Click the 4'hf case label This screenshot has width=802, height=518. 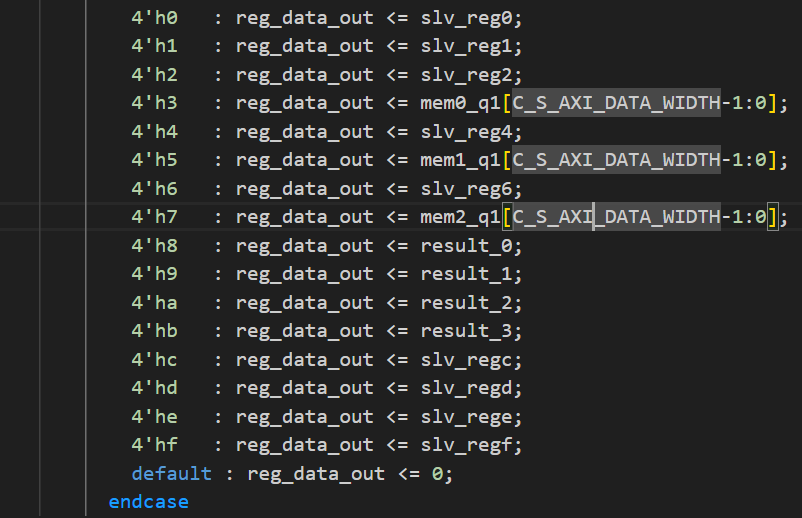[153, 445]
